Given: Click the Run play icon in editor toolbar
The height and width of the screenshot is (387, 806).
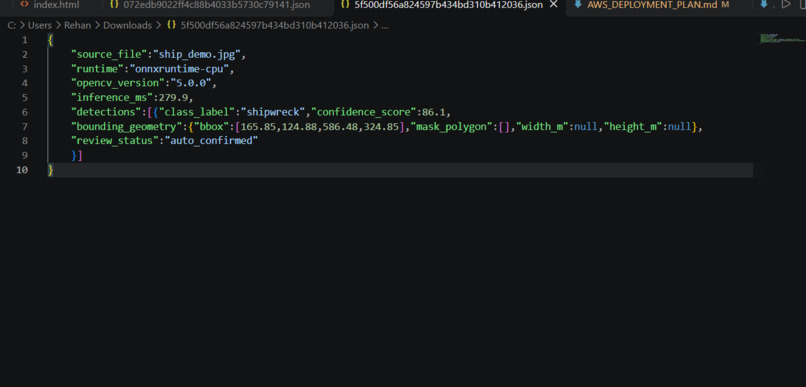Looking at the screenshot, I should [x=786, y=5].
